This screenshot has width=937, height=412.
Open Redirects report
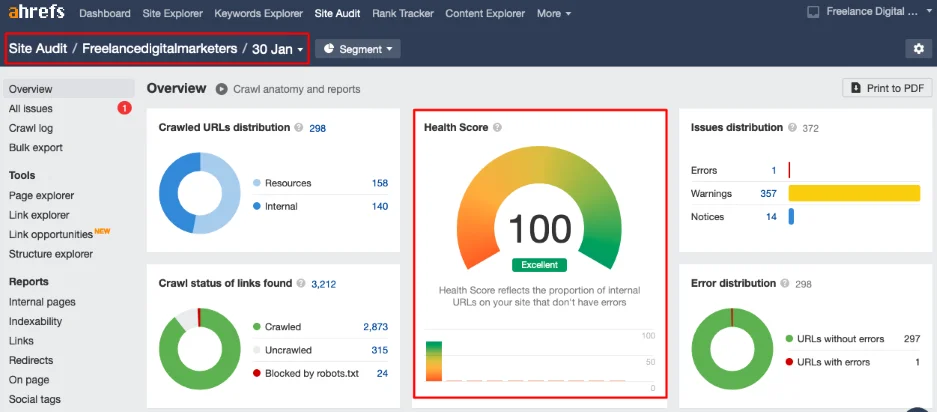click(x=31, y=361)
